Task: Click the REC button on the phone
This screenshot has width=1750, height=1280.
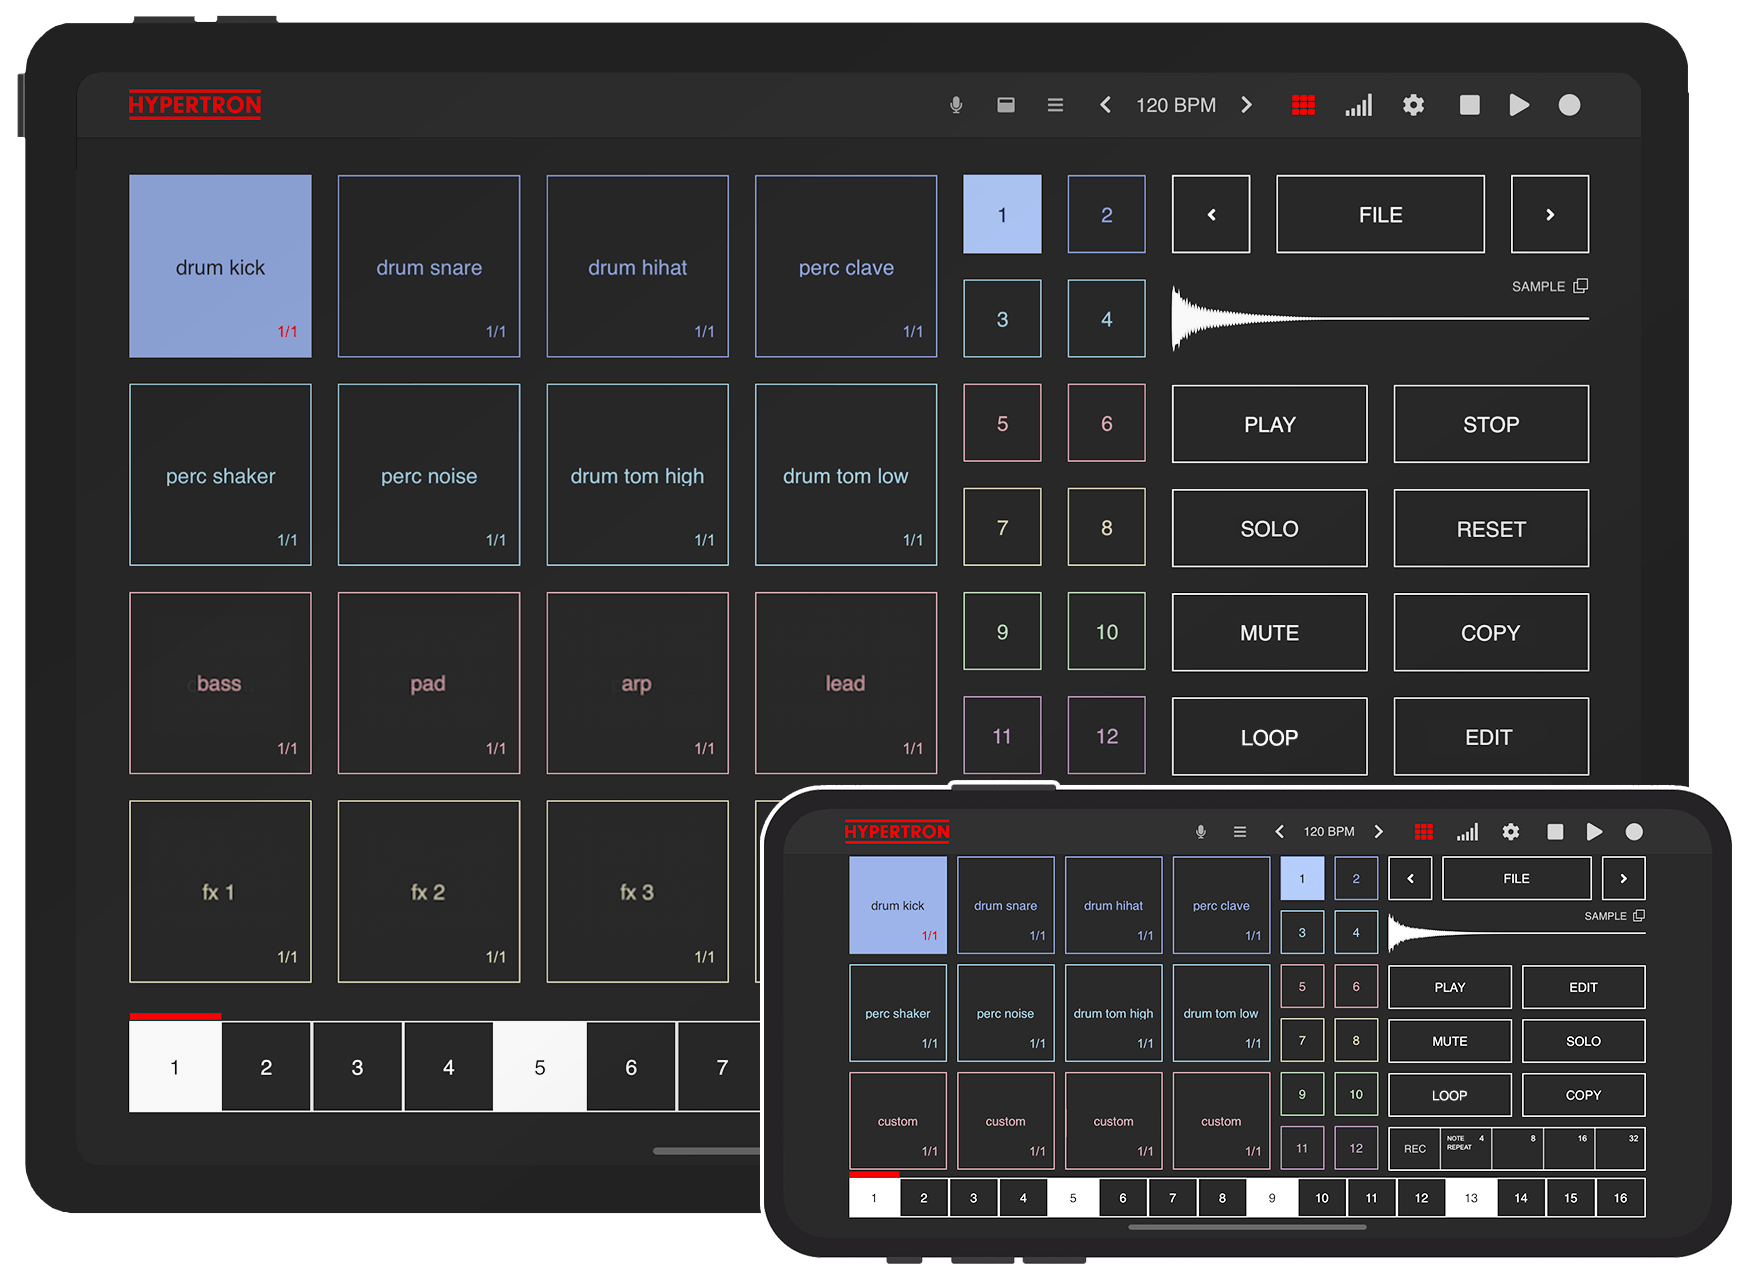Action: click(1415, 1149)
